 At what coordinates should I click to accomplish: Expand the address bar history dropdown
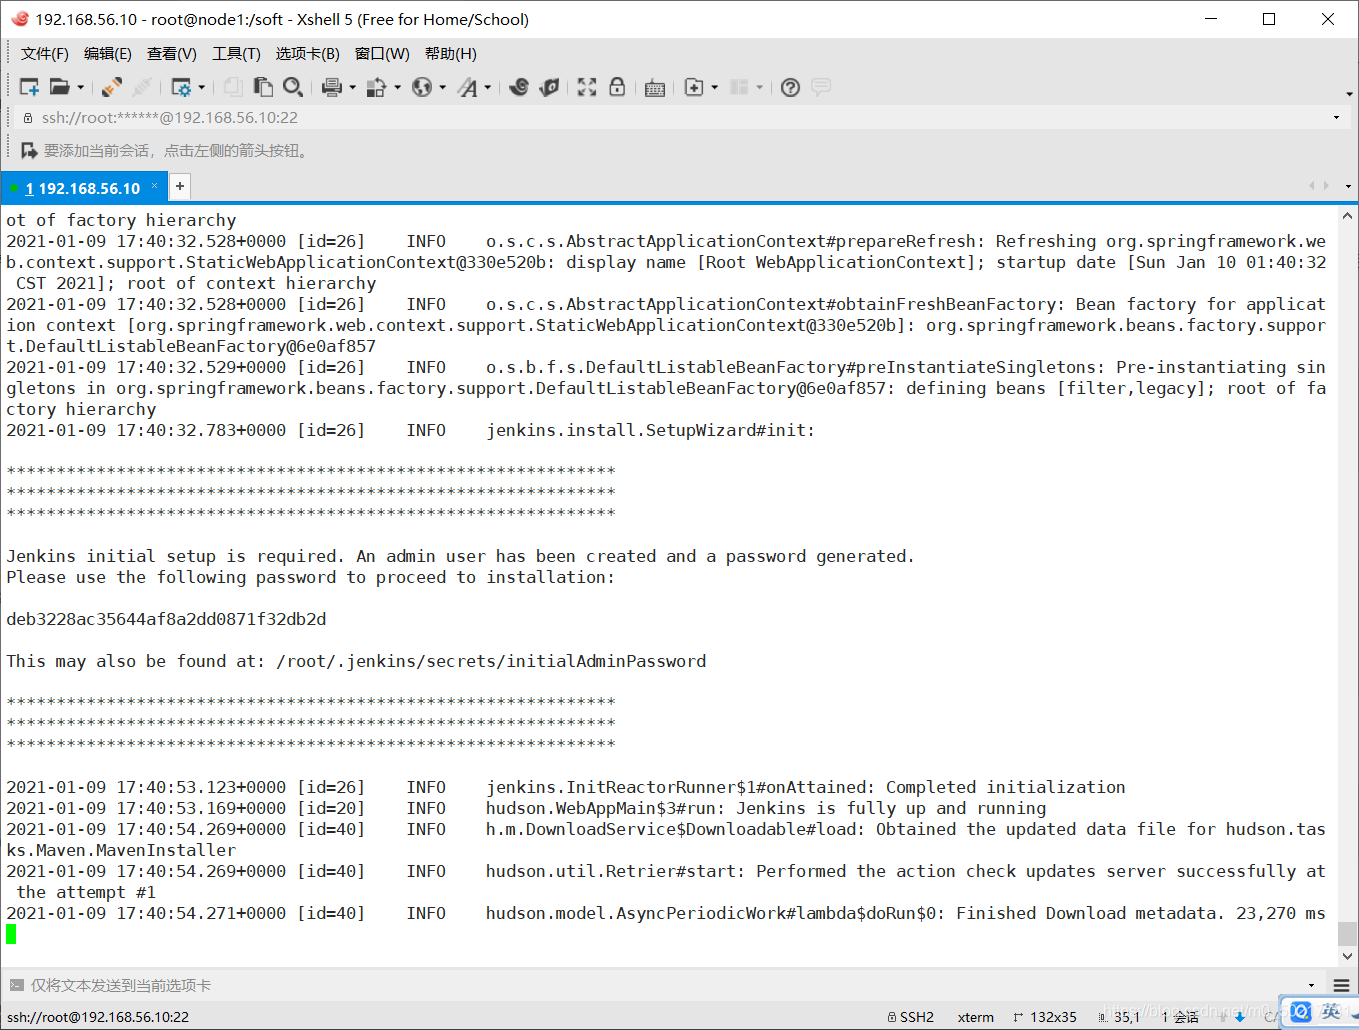[1336, 118]
